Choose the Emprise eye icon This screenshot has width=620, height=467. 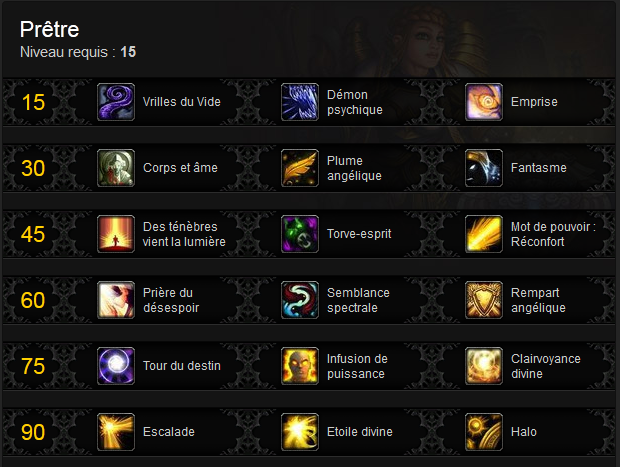pos(484,102)
